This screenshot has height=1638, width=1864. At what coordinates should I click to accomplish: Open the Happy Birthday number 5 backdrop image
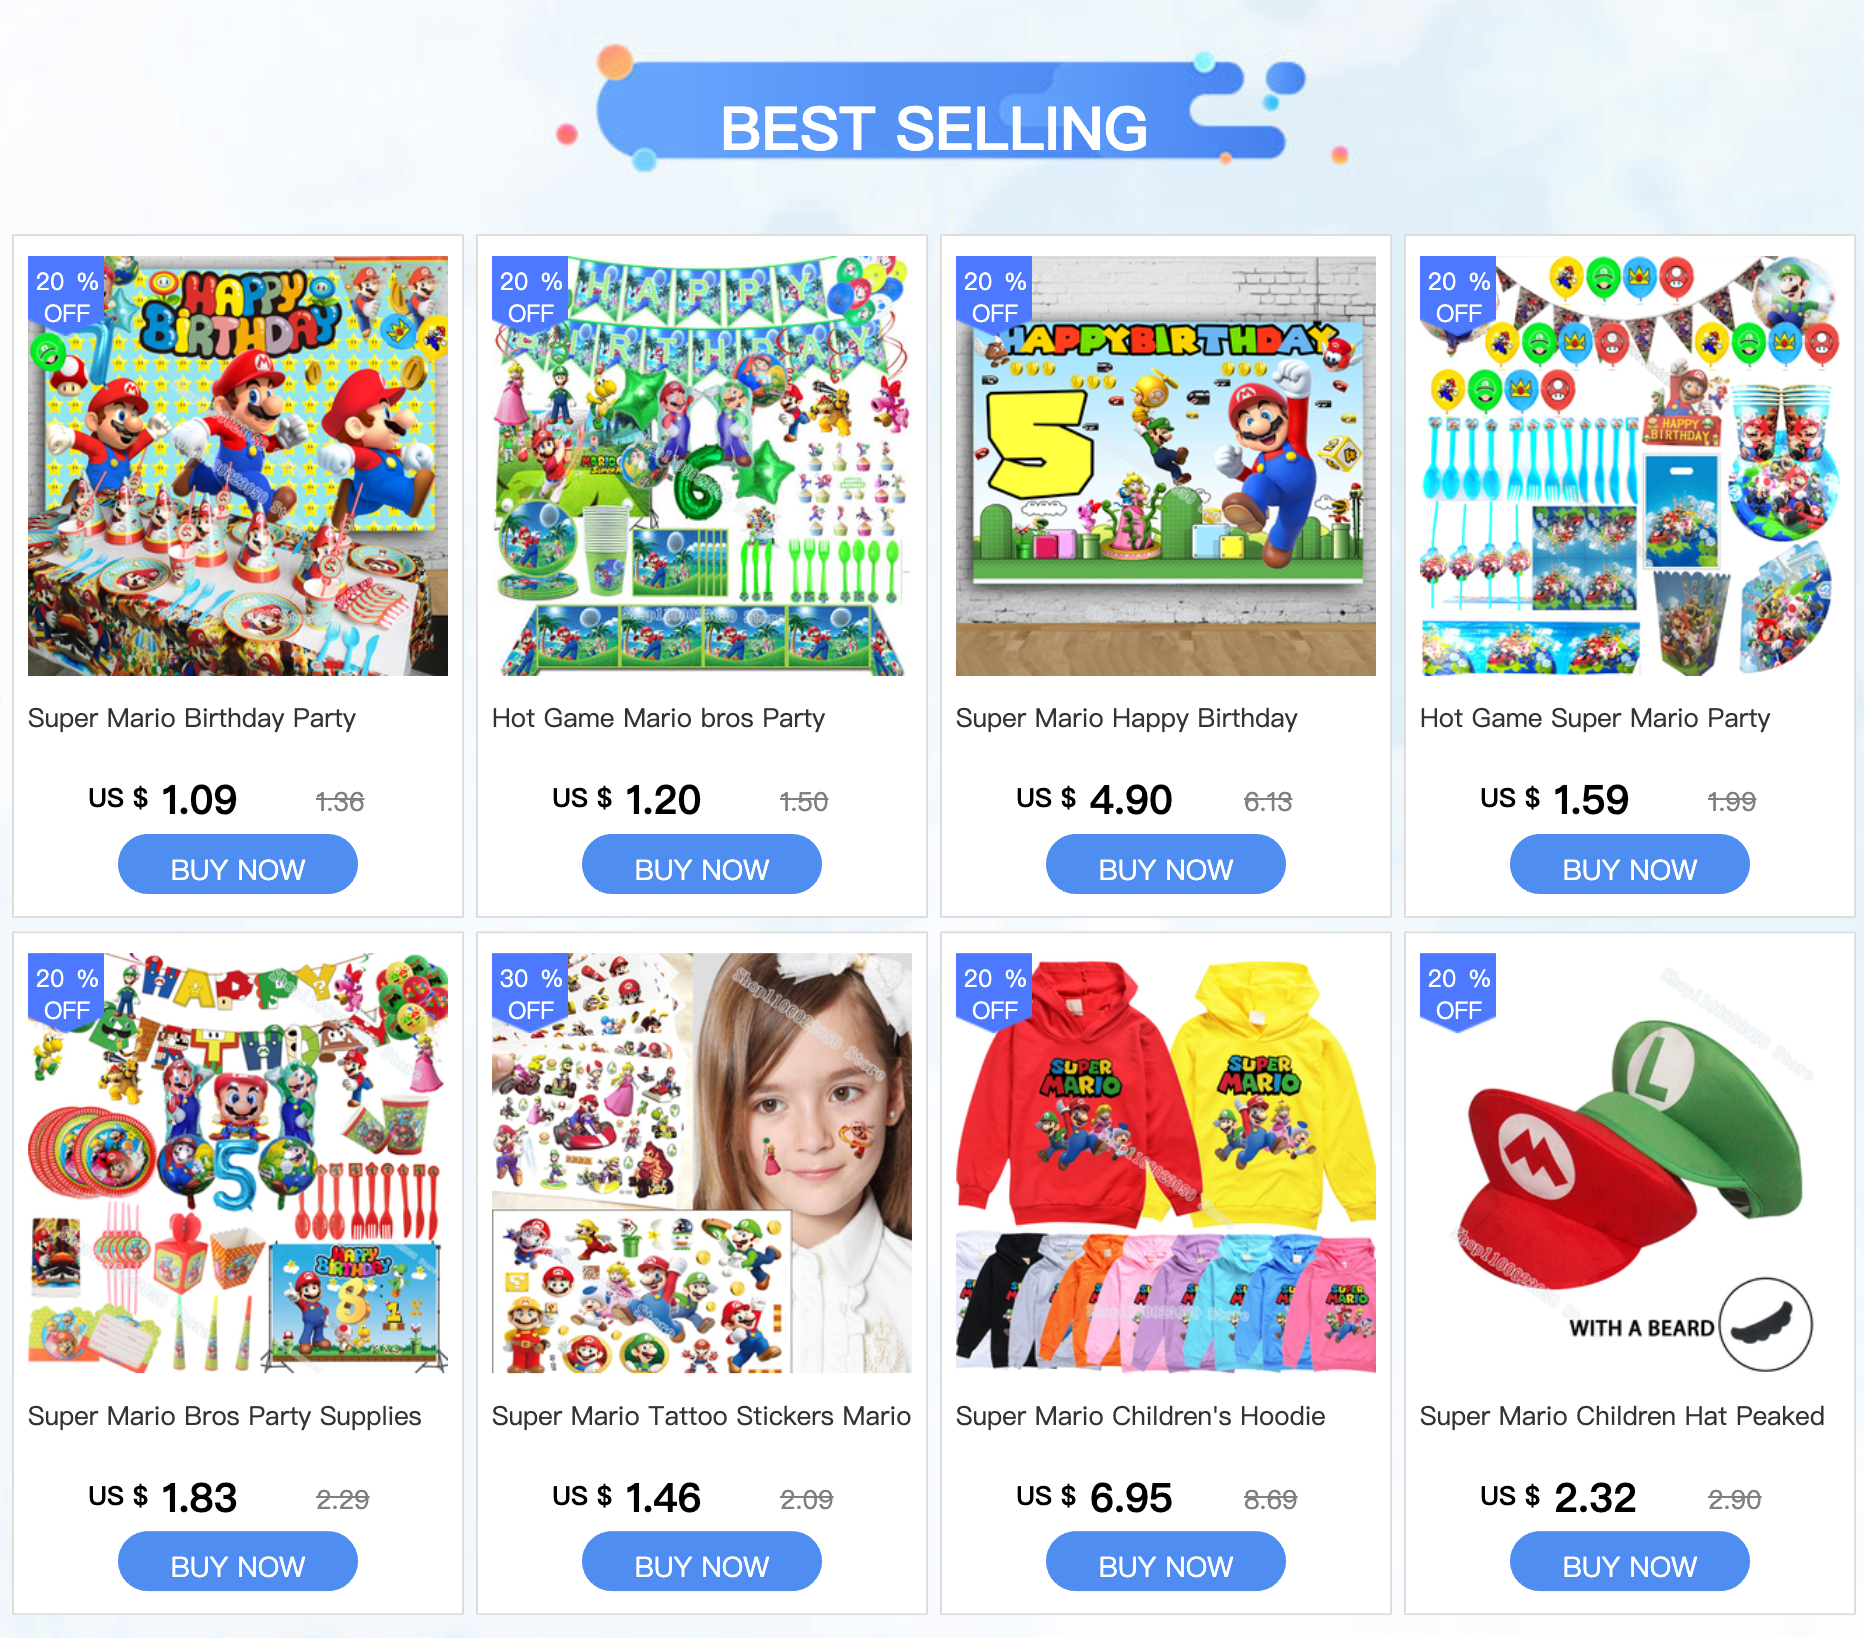pos(1166,466)
